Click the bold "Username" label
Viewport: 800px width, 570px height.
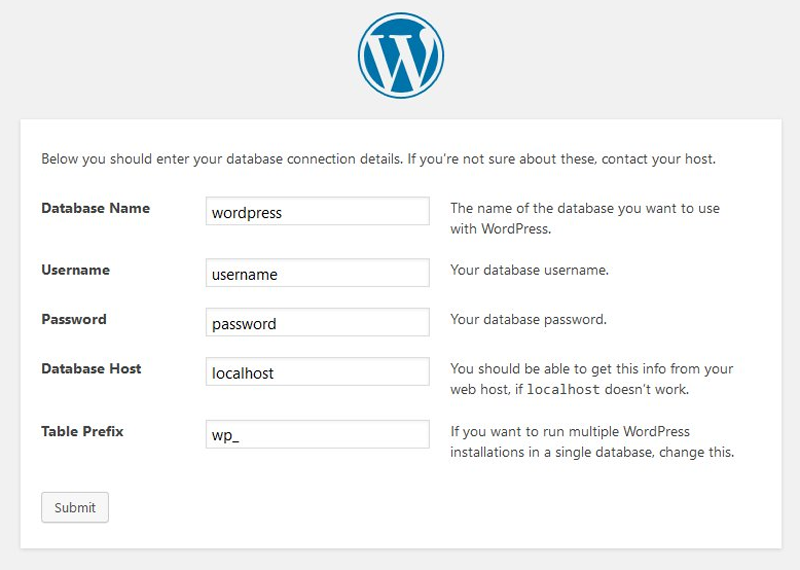75,270
